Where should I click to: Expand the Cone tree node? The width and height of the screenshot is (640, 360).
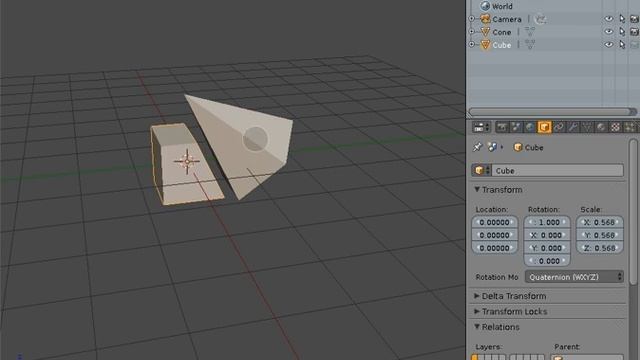(472, 31)
